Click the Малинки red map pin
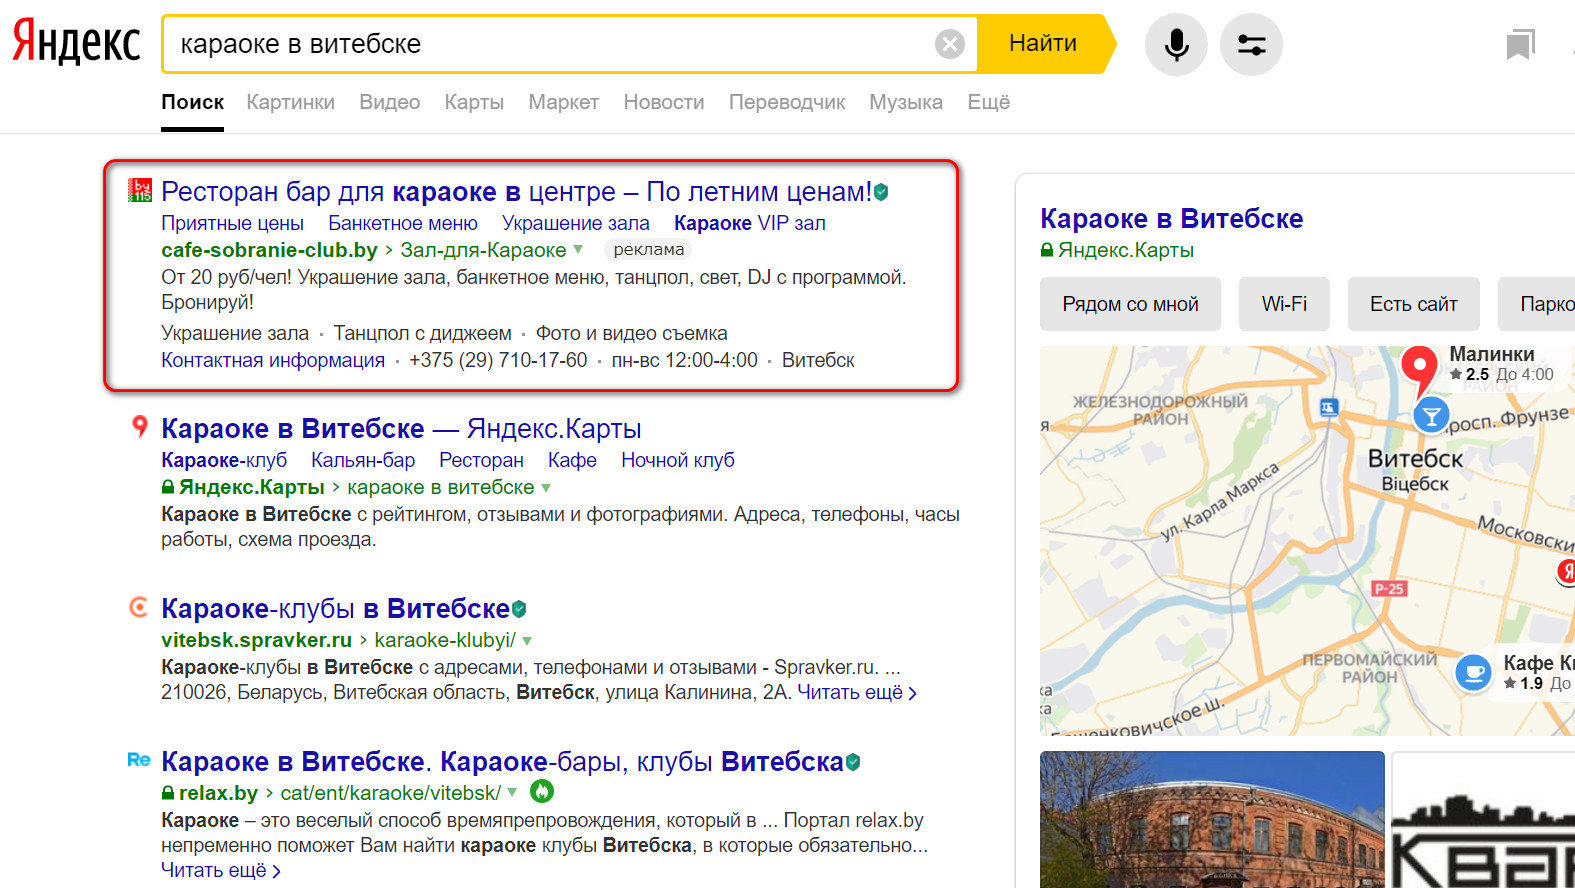This screenshot has width=1575, height=888. [1419, 370]
